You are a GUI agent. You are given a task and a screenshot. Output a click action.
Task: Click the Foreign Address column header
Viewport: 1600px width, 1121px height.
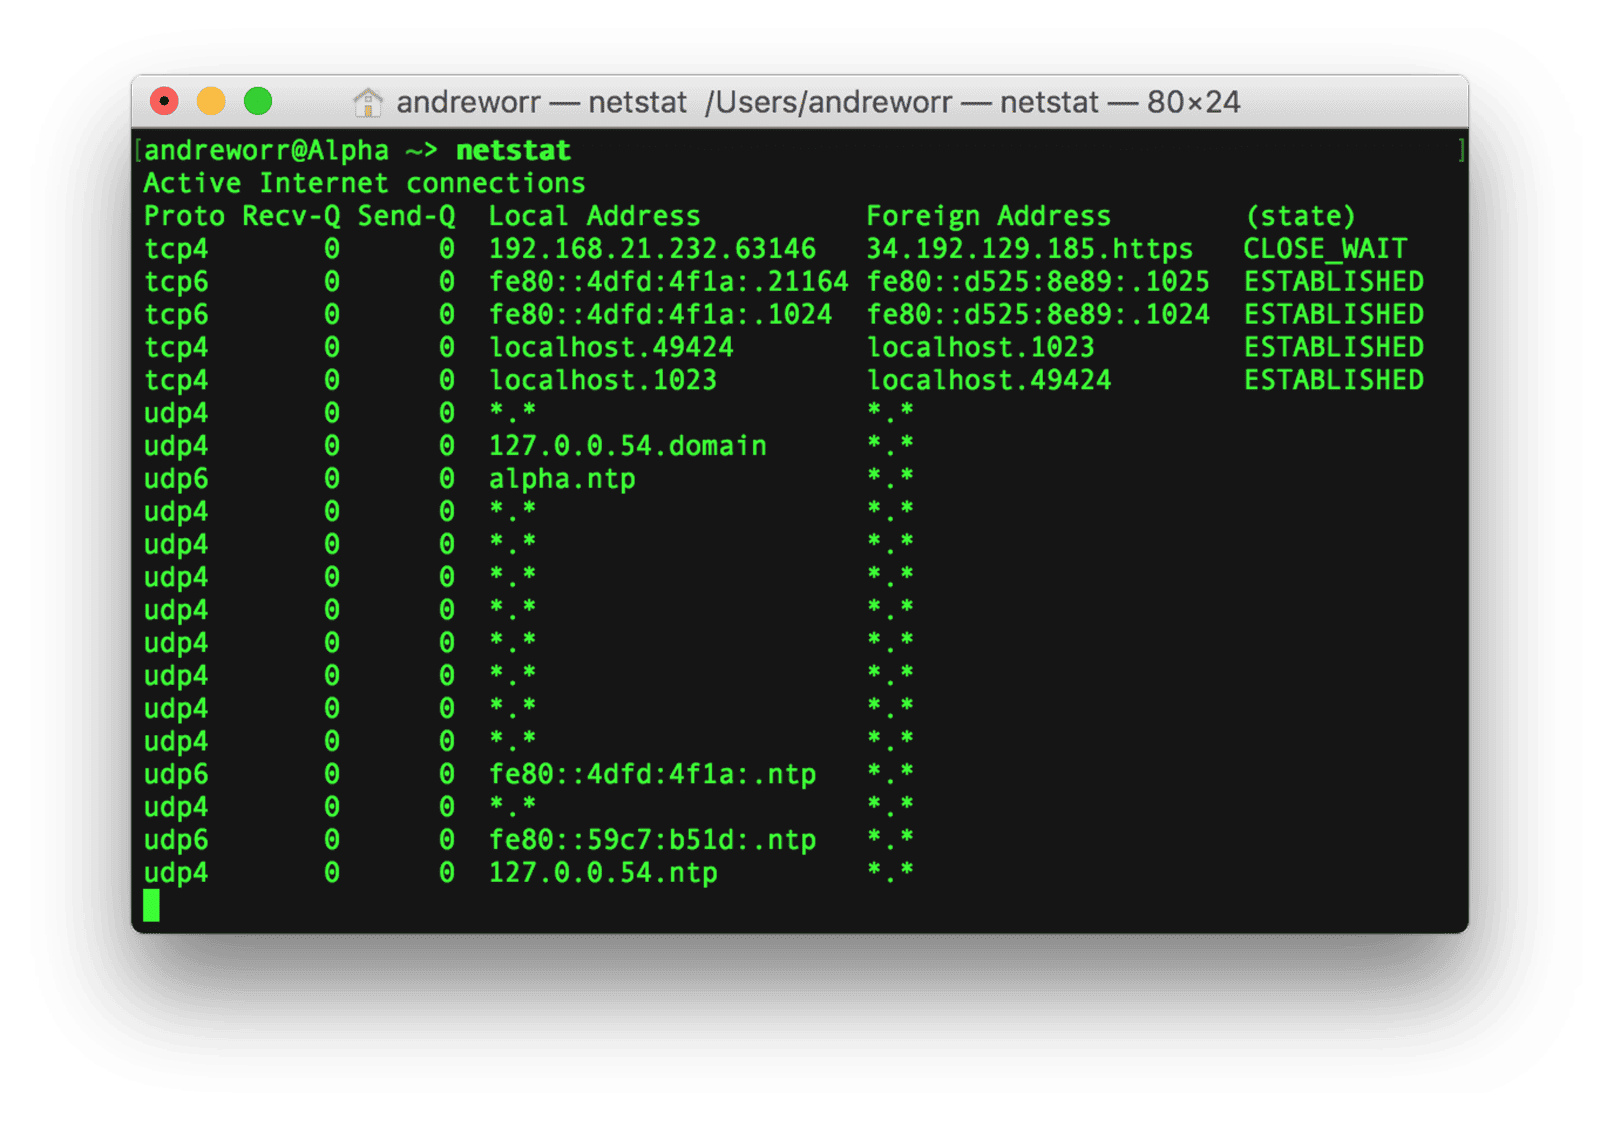(x=988, y=217)
